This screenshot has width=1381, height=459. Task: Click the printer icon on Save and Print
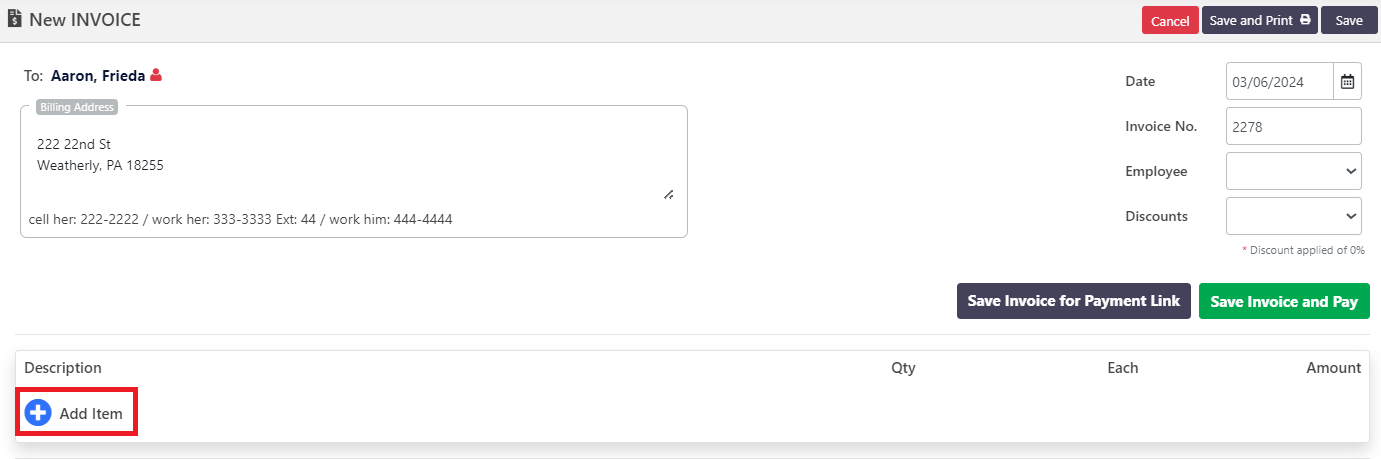tap(1305, 20)
